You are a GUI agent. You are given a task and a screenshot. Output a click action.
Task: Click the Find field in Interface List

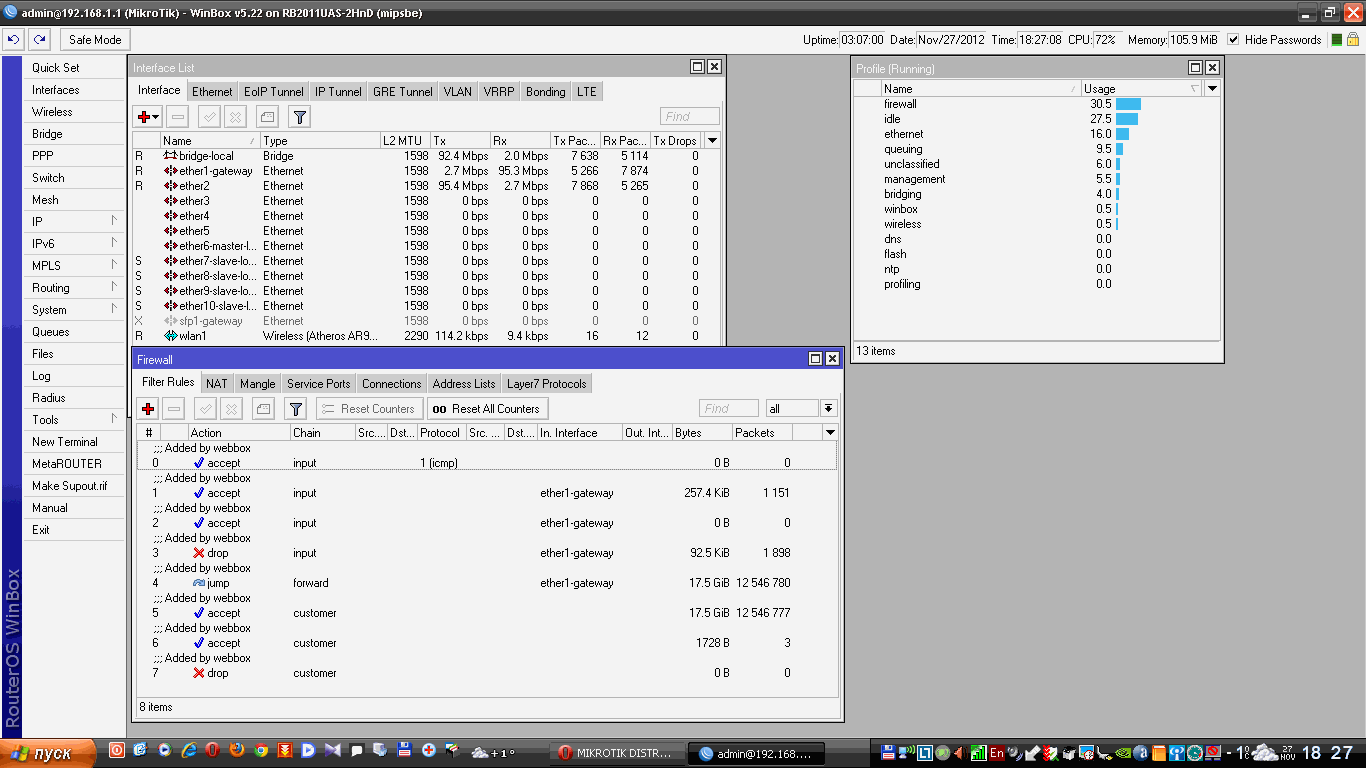point(690,117)
